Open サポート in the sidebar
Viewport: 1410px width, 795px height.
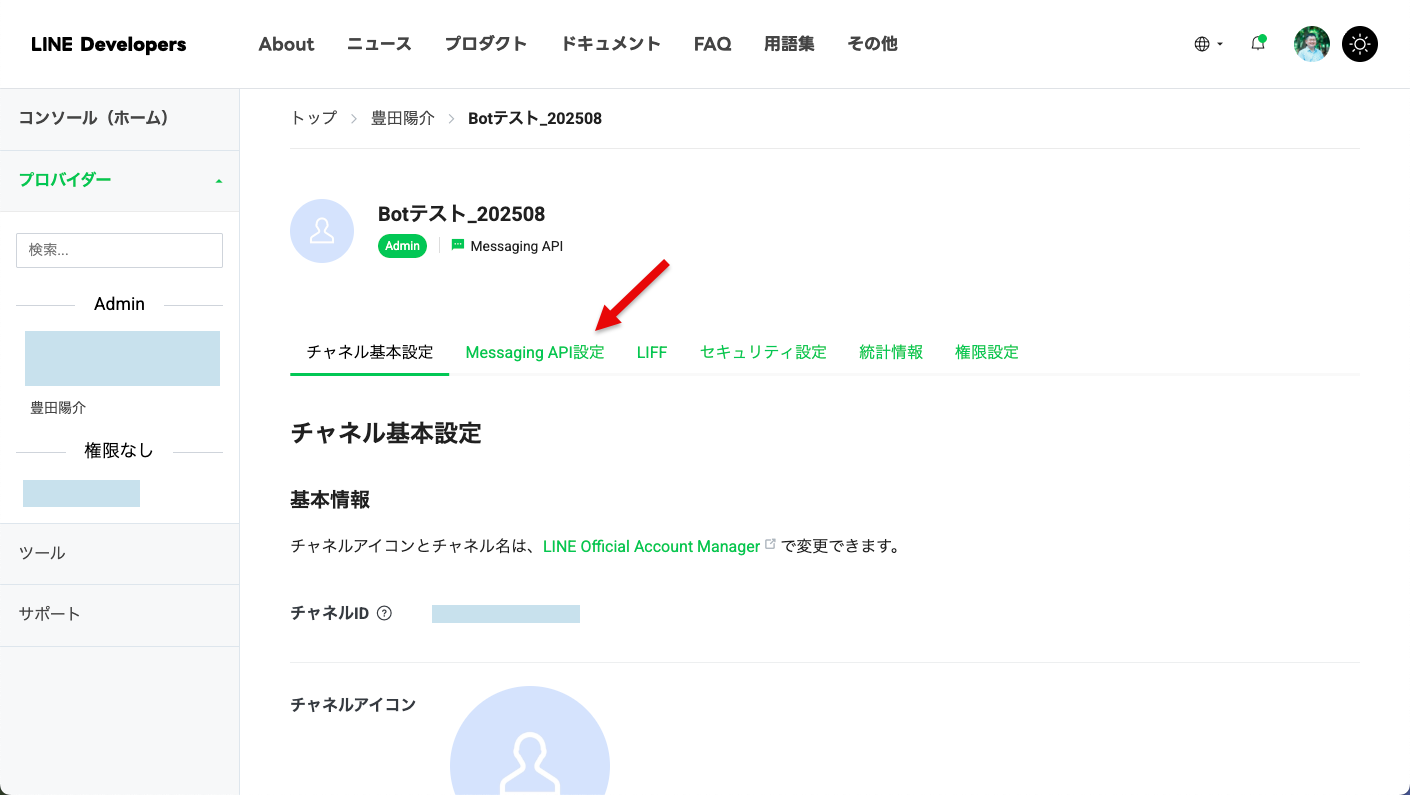pyautogui.click(x=119, y=614)
